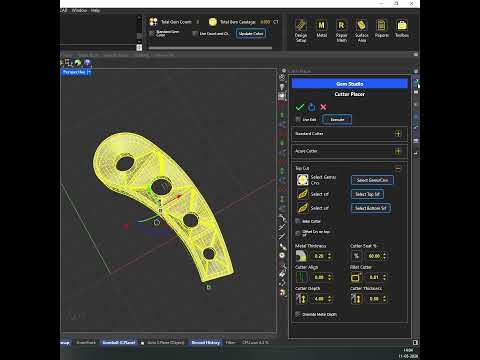This screenshot has height=360, width=480.
Task: Cancel Cutter Placer with the red X
Action: 323,107
